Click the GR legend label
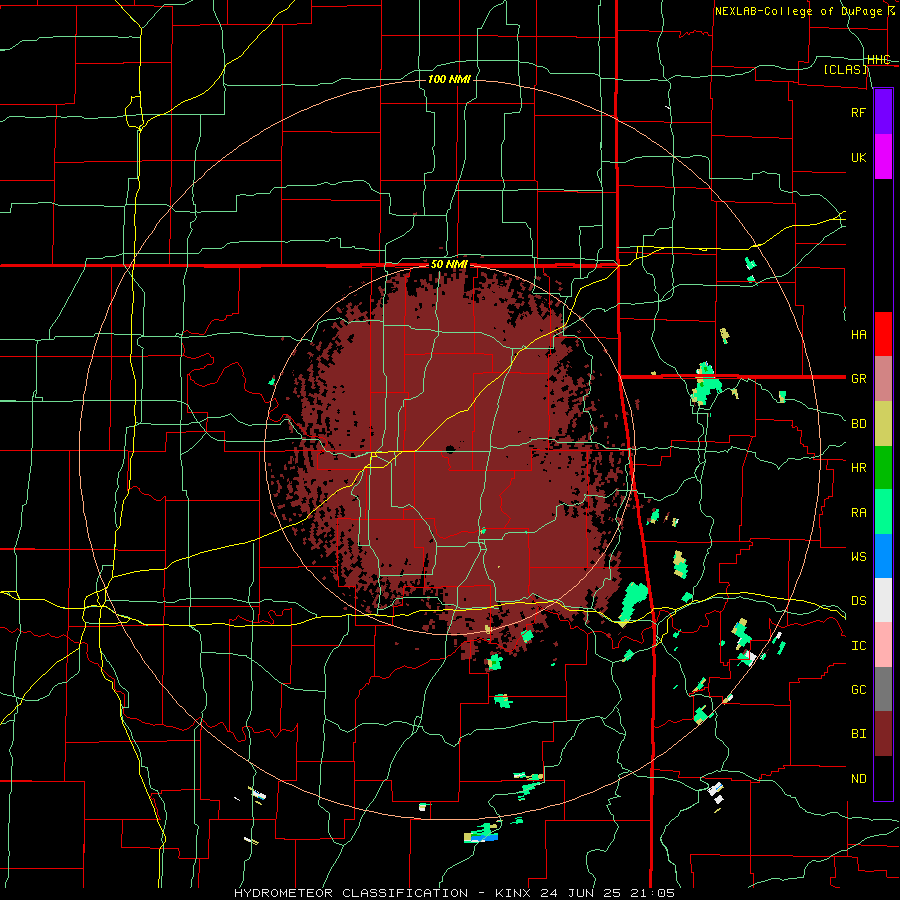This screenshot has width=900, height=900. pos(858,379)
